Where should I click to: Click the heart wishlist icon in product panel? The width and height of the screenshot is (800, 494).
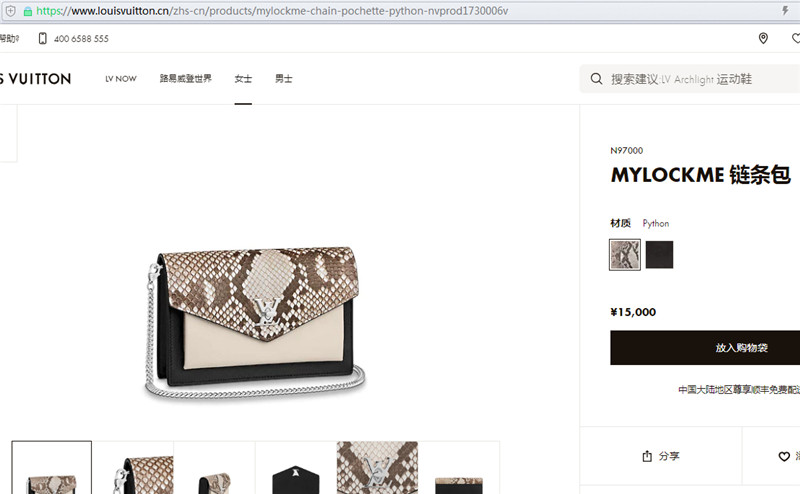[784, 456]
